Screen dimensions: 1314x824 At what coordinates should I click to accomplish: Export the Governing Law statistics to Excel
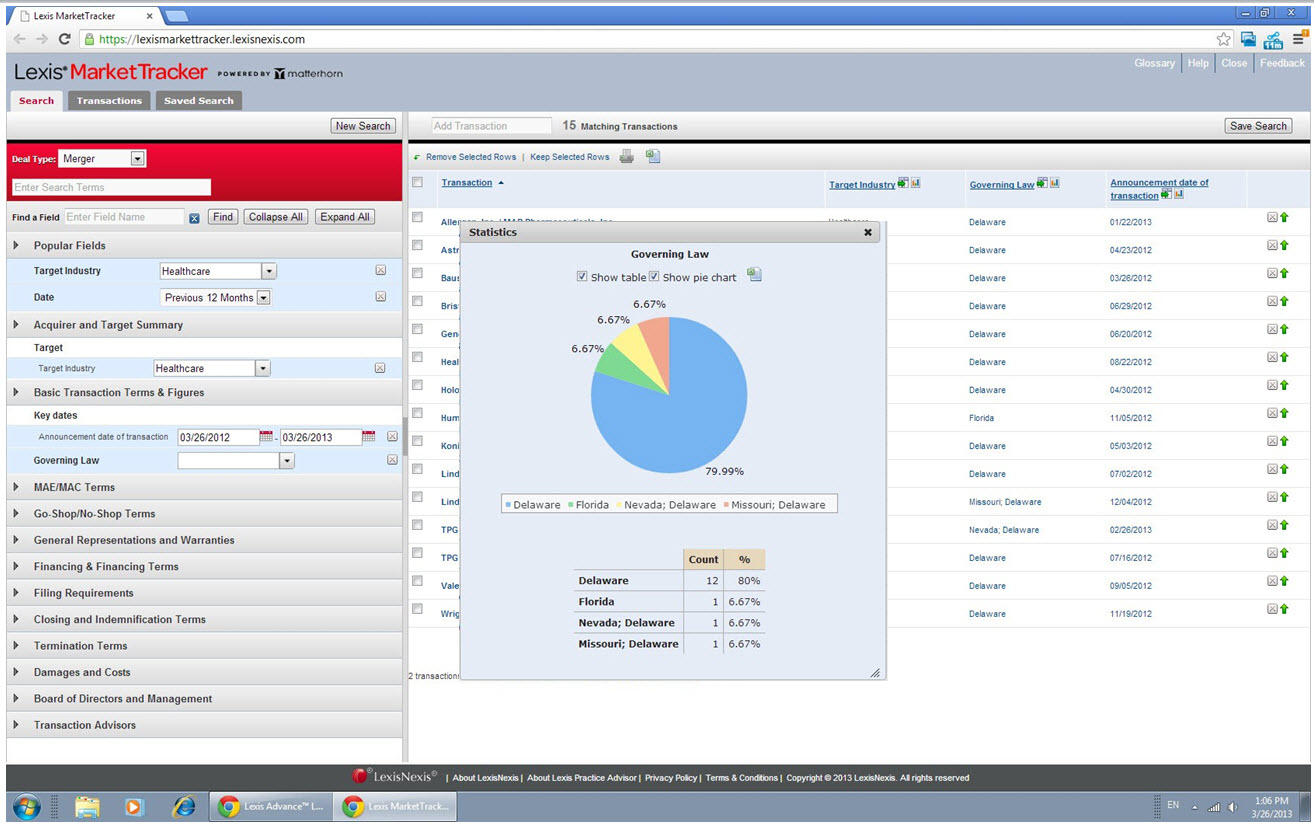755,273
